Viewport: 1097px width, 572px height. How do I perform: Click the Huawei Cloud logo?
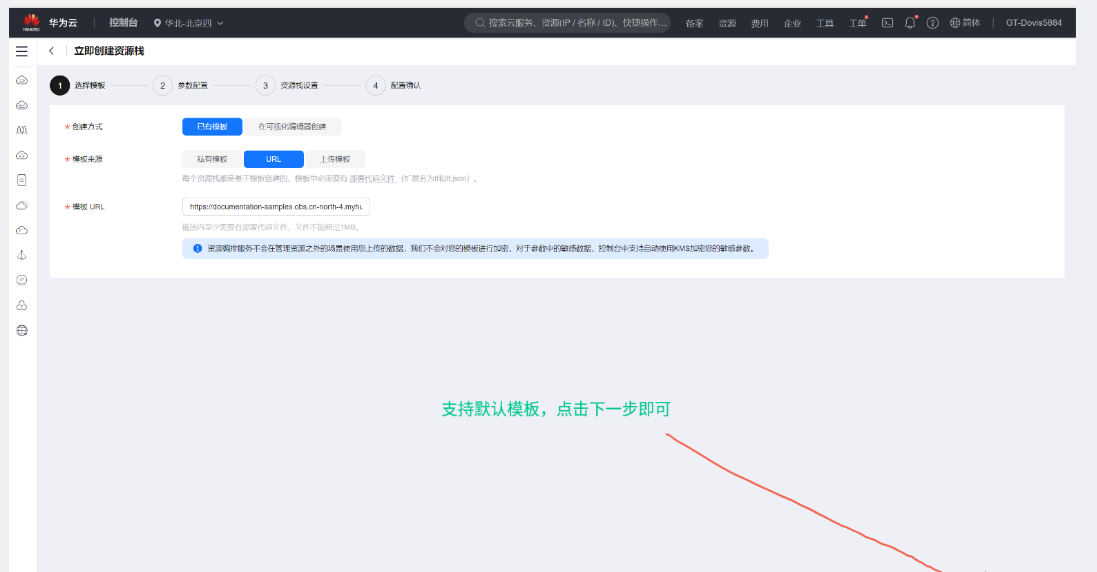46,22
